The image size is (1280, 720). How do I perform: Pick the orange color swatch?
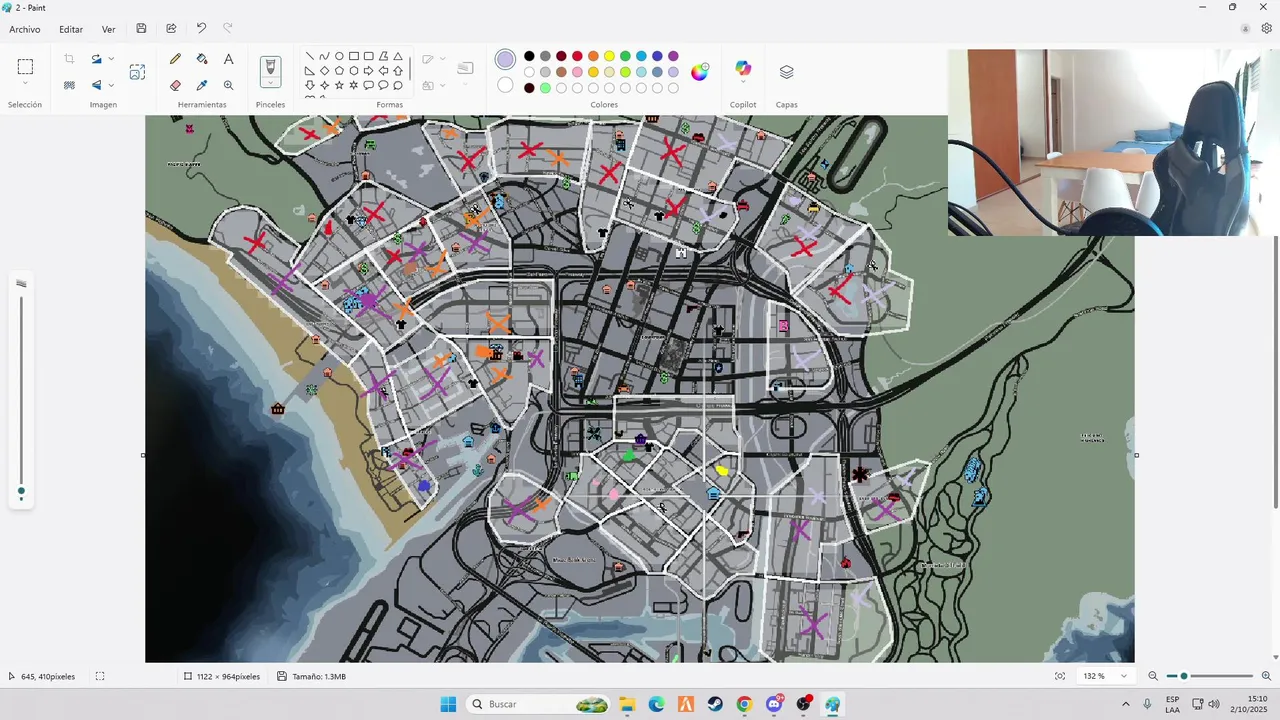[593, 56]
